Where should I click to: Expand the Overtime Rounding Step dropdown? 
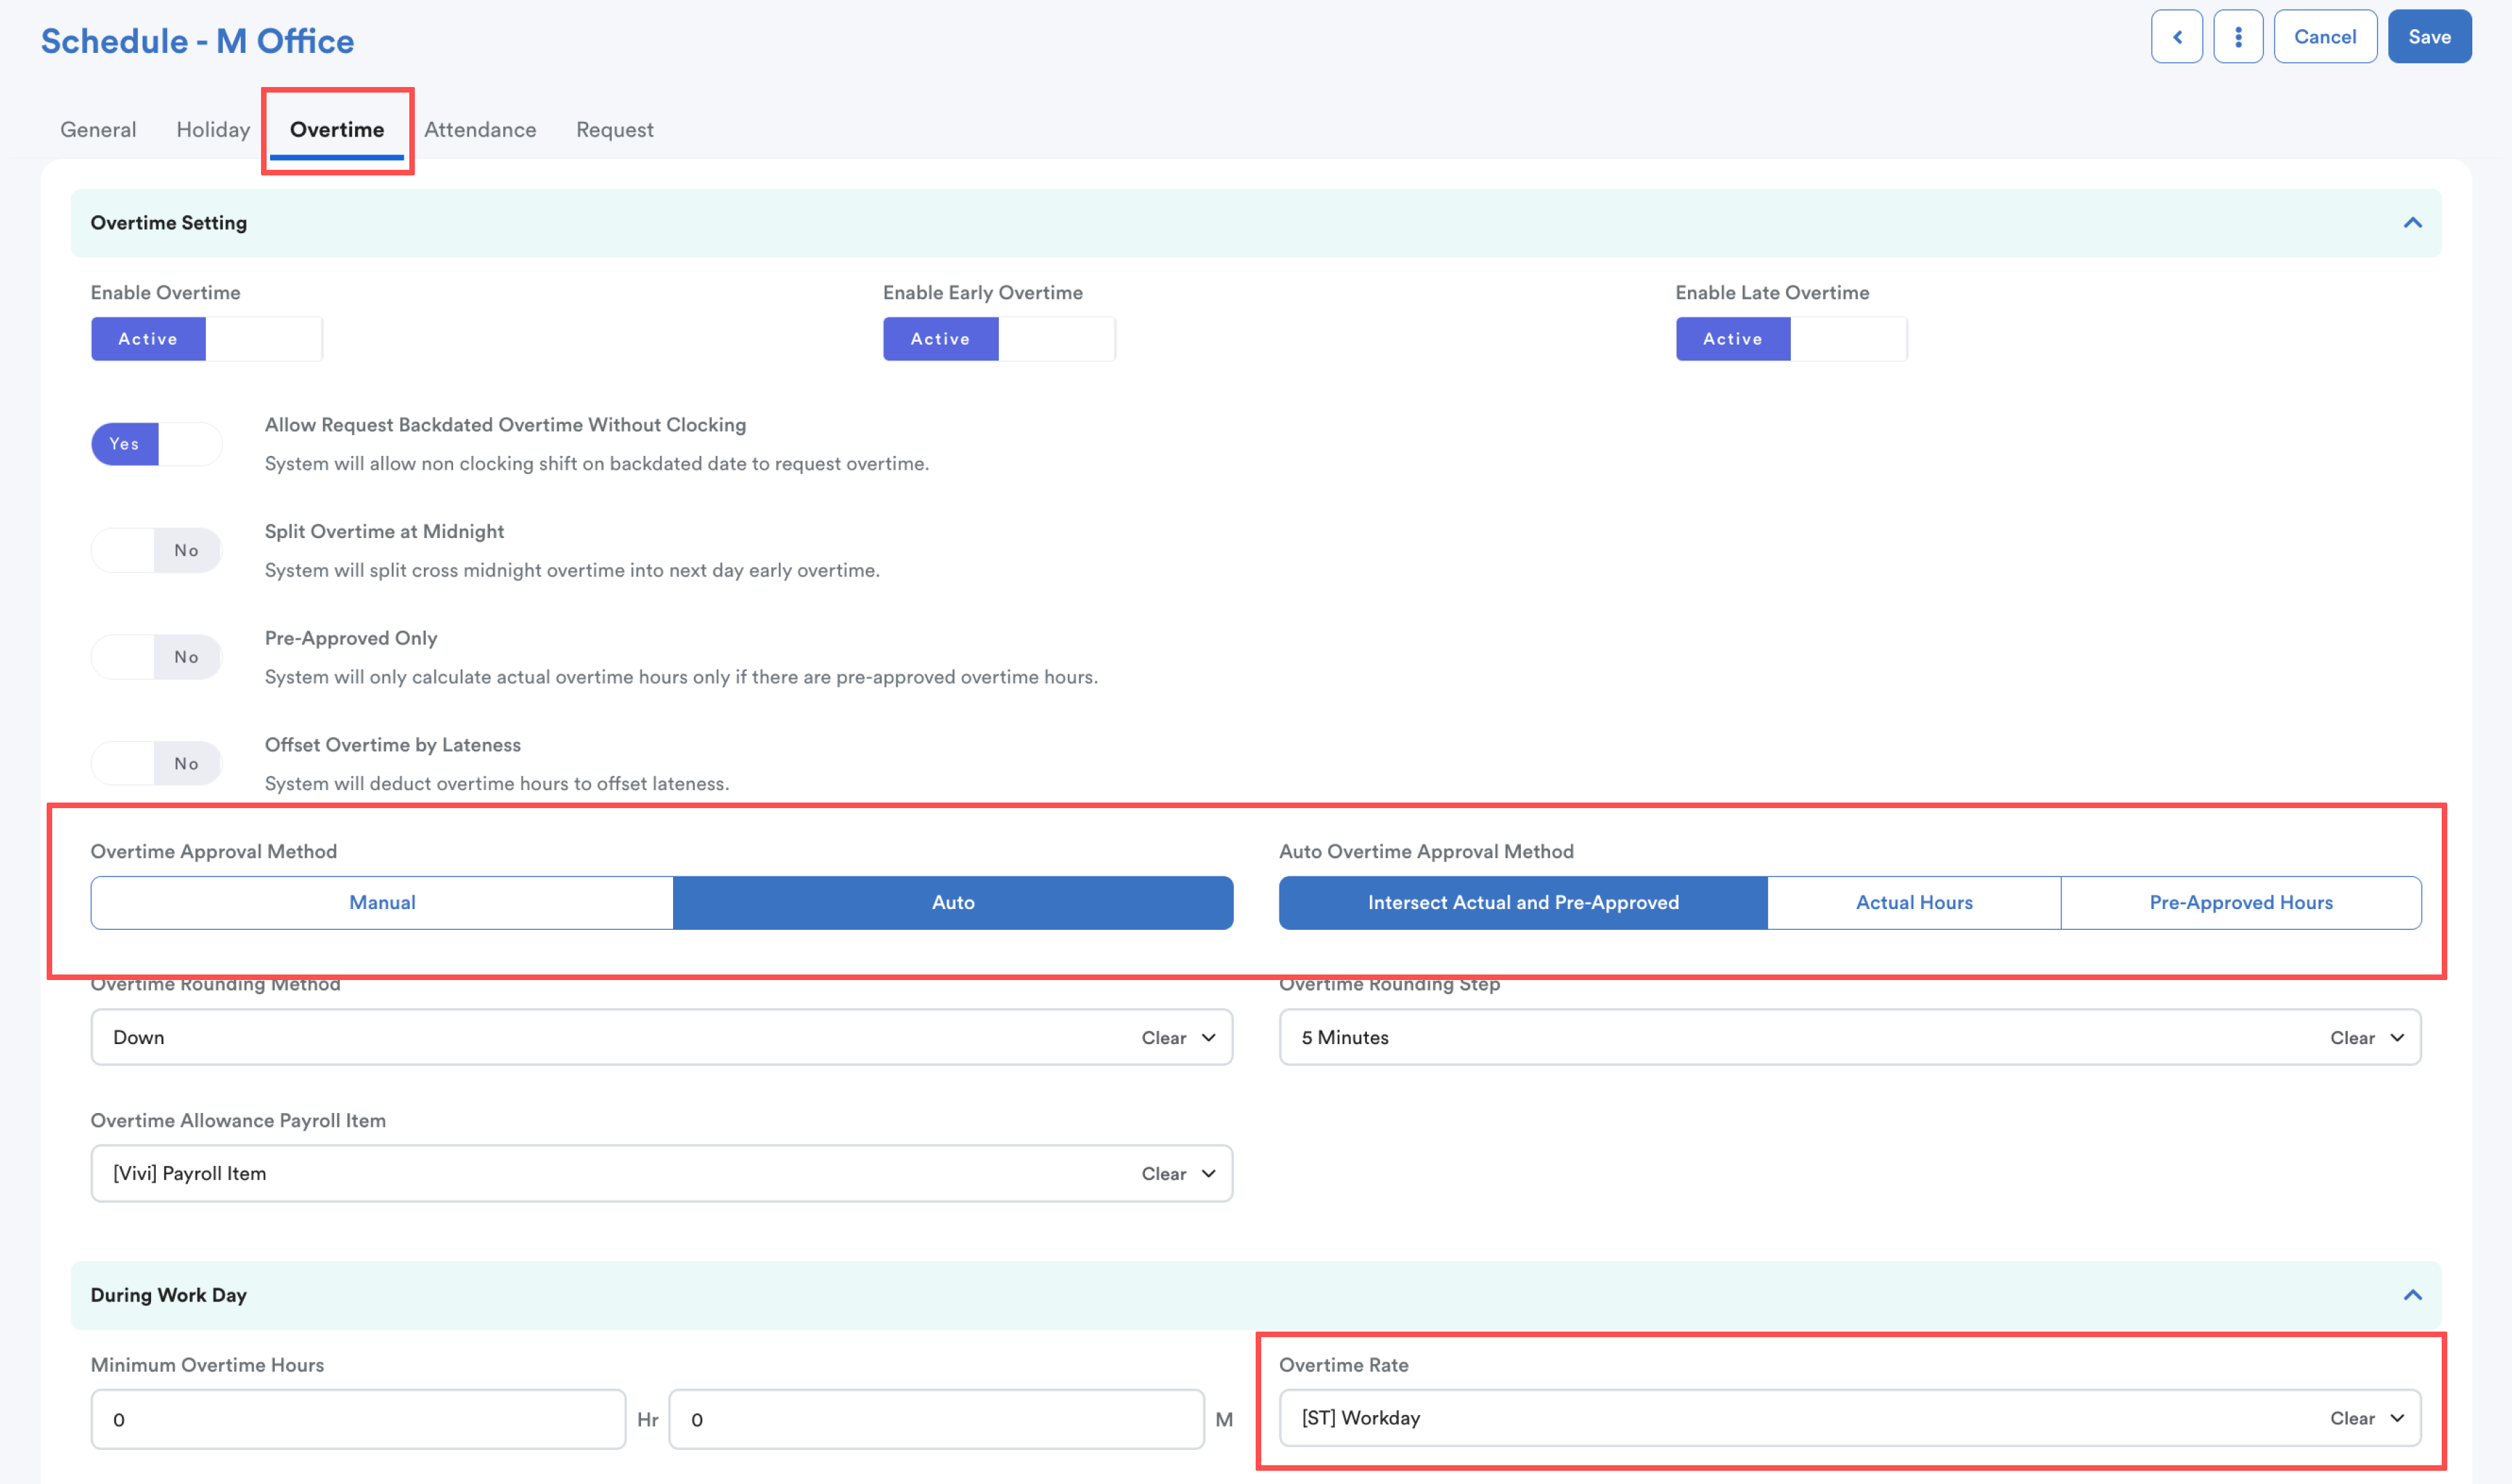(2396, 1038)
